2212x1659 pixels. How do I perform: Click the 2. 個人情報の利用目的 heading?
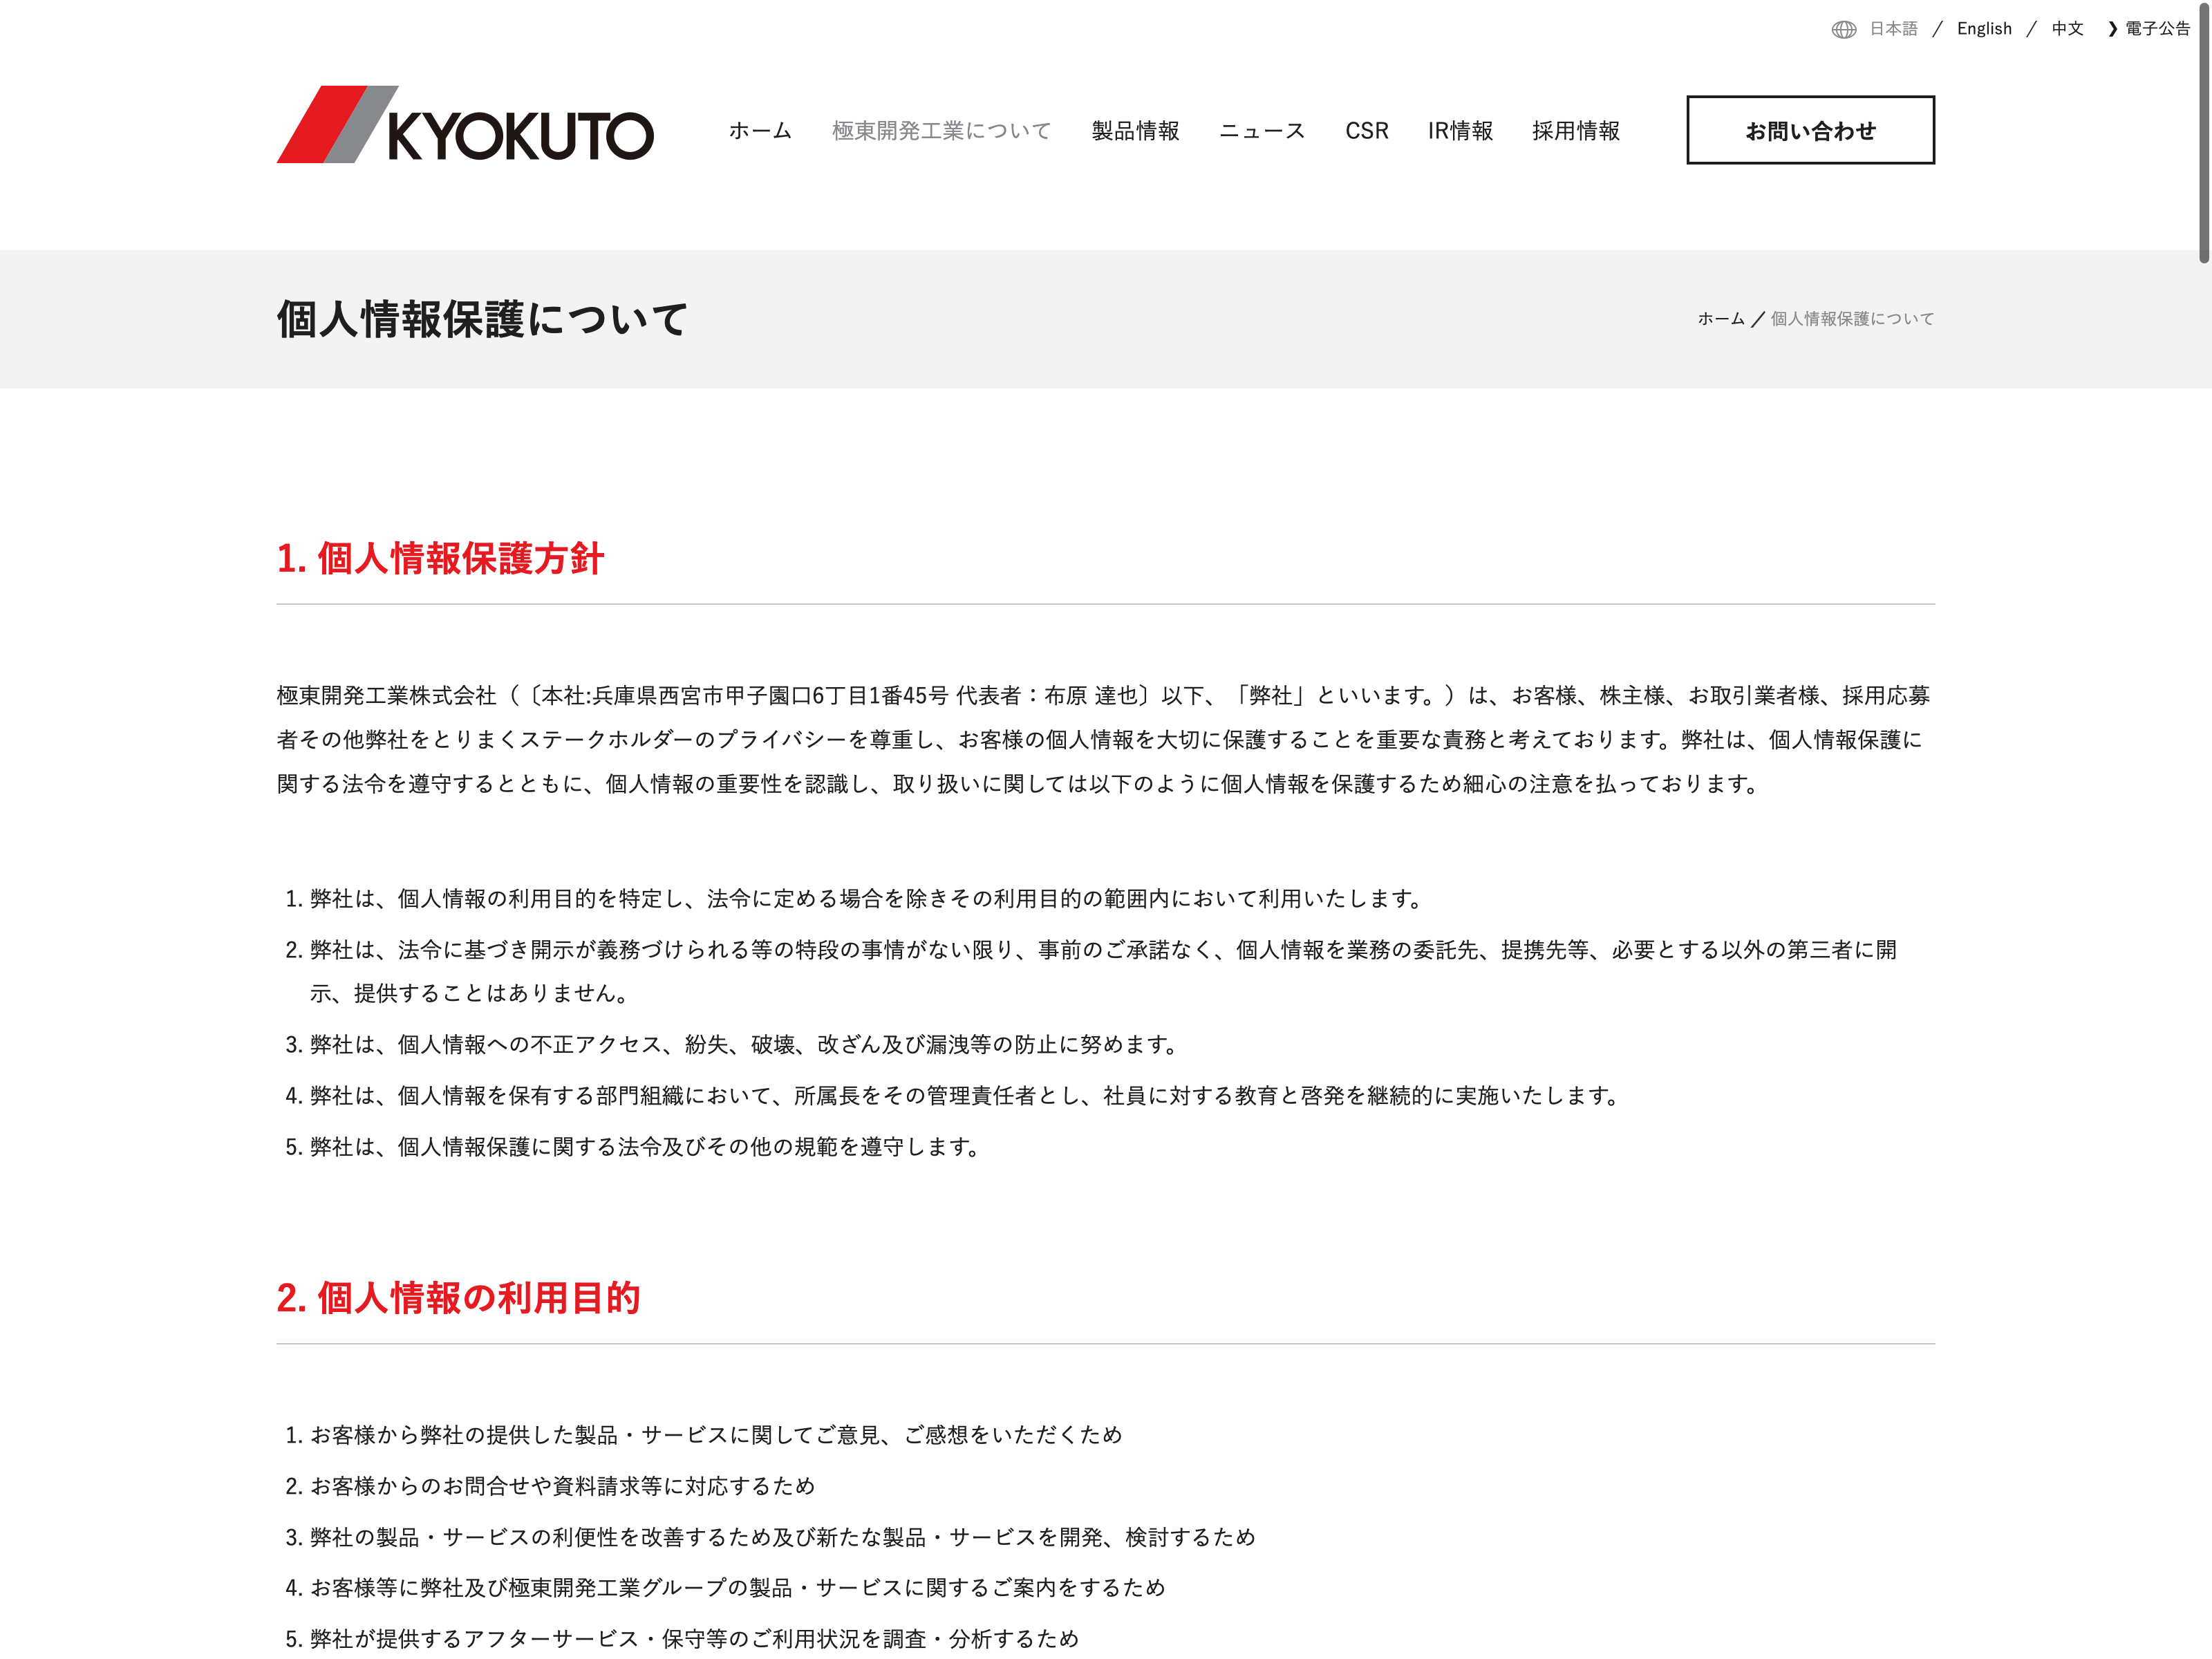458,1298
